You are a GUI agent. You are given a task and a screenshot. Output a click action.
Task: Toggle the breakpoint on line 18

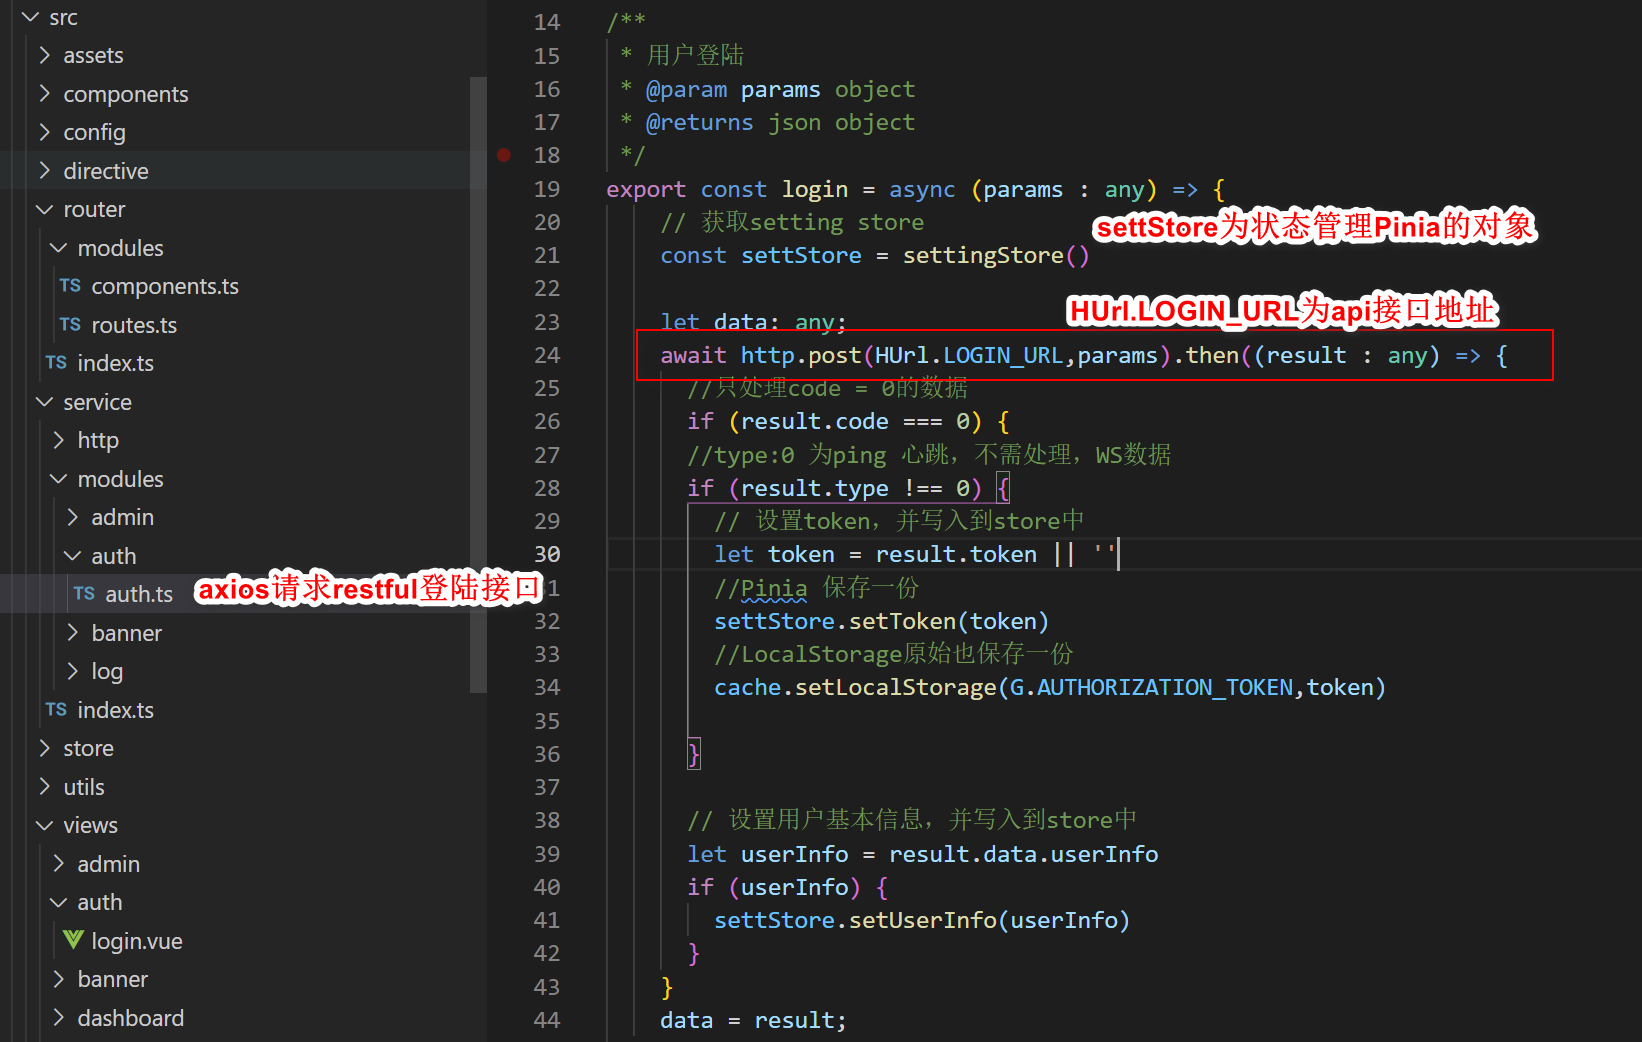coord(504,155)
